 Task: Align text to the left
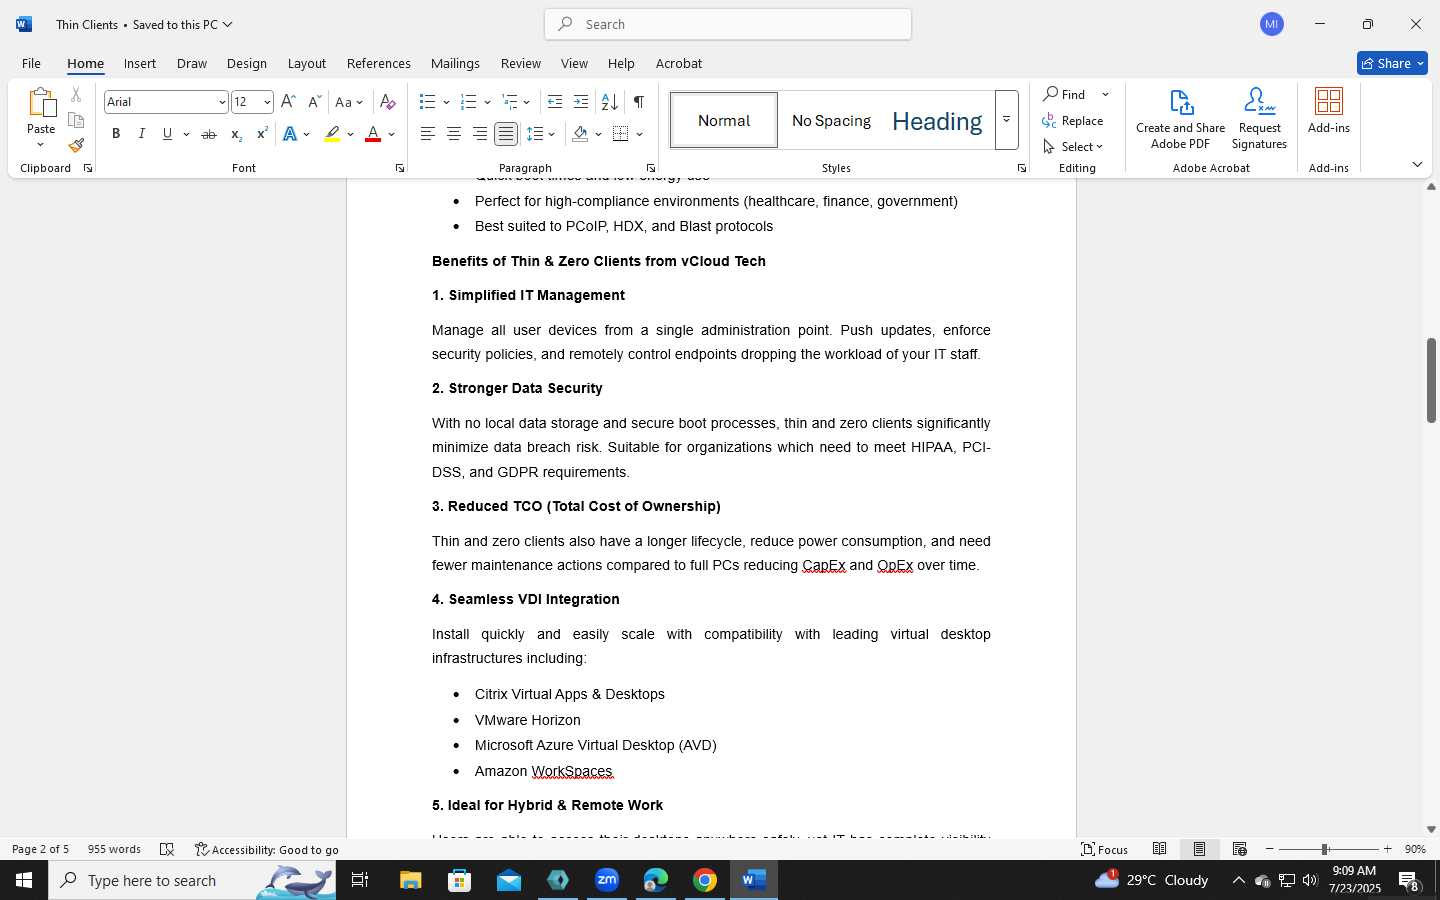point(428,134)
